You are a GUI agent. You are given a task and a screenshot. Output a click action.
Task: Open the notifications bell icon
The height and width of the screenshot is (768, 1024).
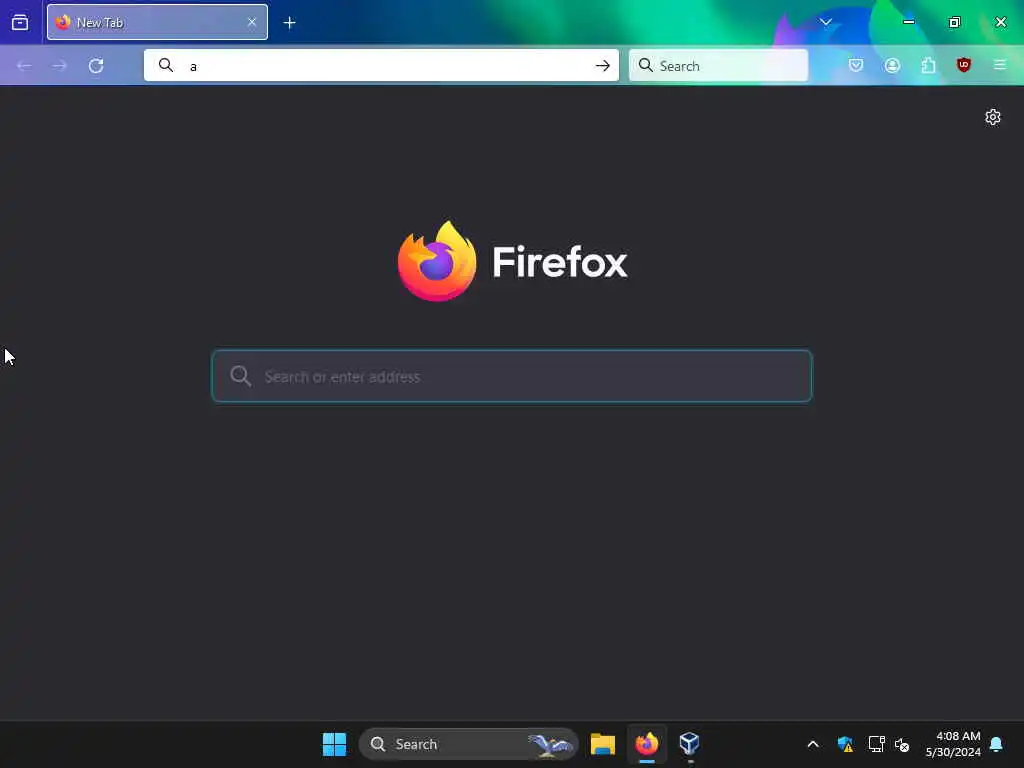997,744
